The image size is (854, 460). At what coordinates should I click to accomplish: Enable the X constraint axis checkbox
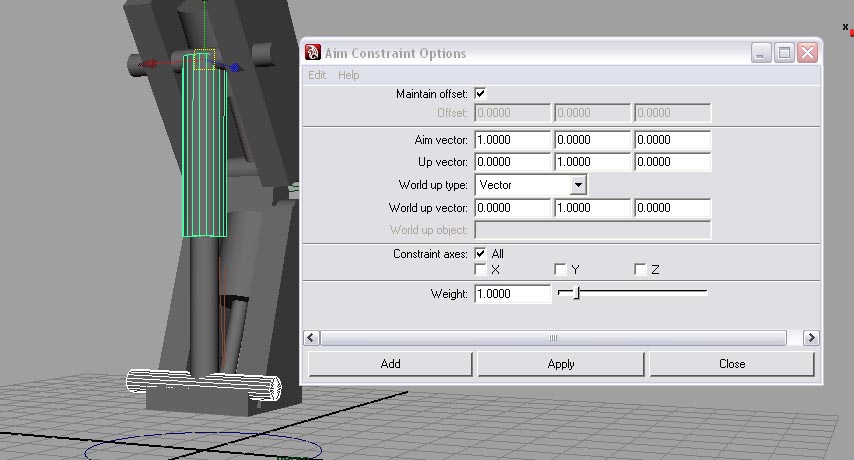(480, 269)
